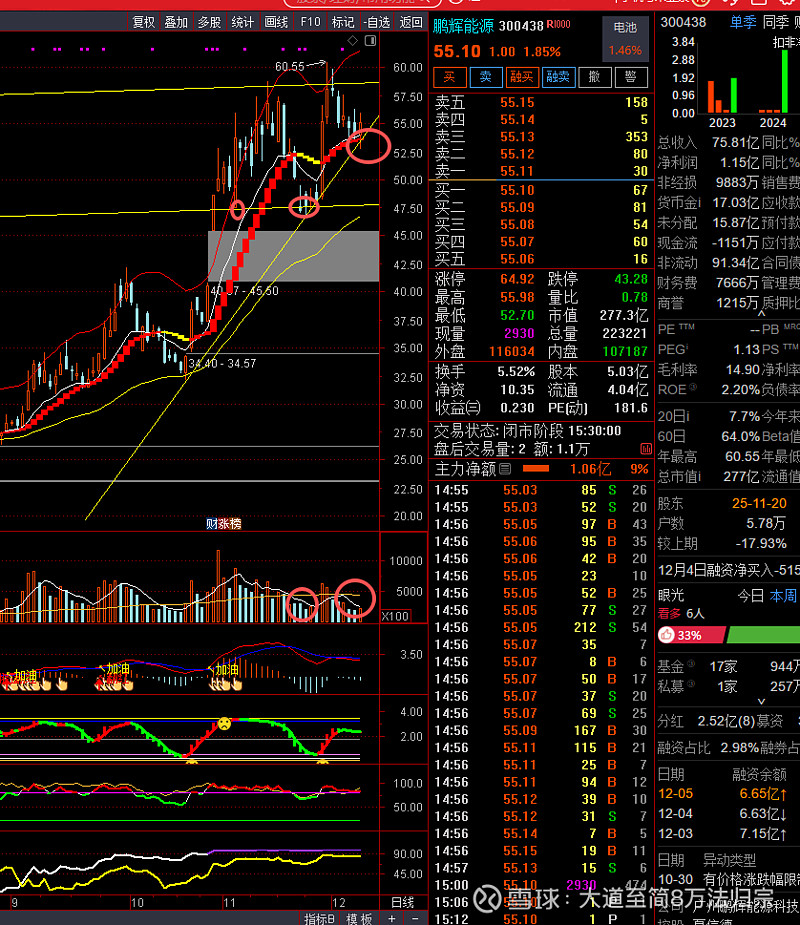Image resolution: width=800 pixels, height=925 pixels.
Task: Select the 多股 multi-stock view
Action: pyautogui.click(x=209, y=22)
